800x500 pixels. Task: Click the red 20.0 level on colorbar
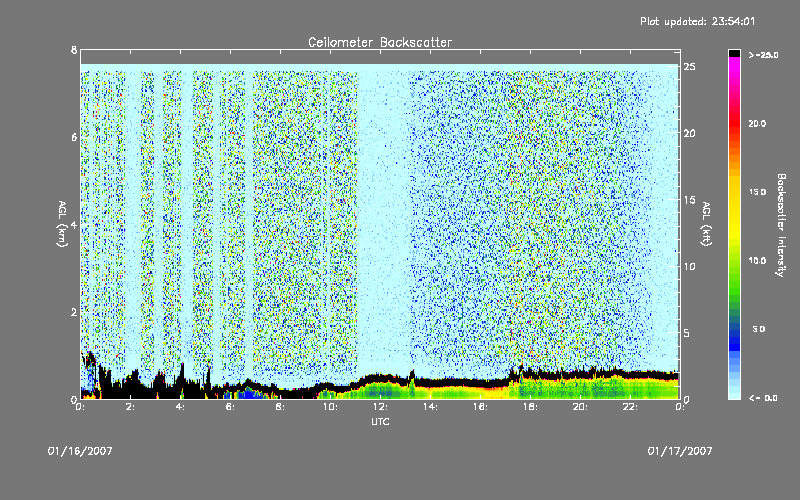click(x=734, y=123)
